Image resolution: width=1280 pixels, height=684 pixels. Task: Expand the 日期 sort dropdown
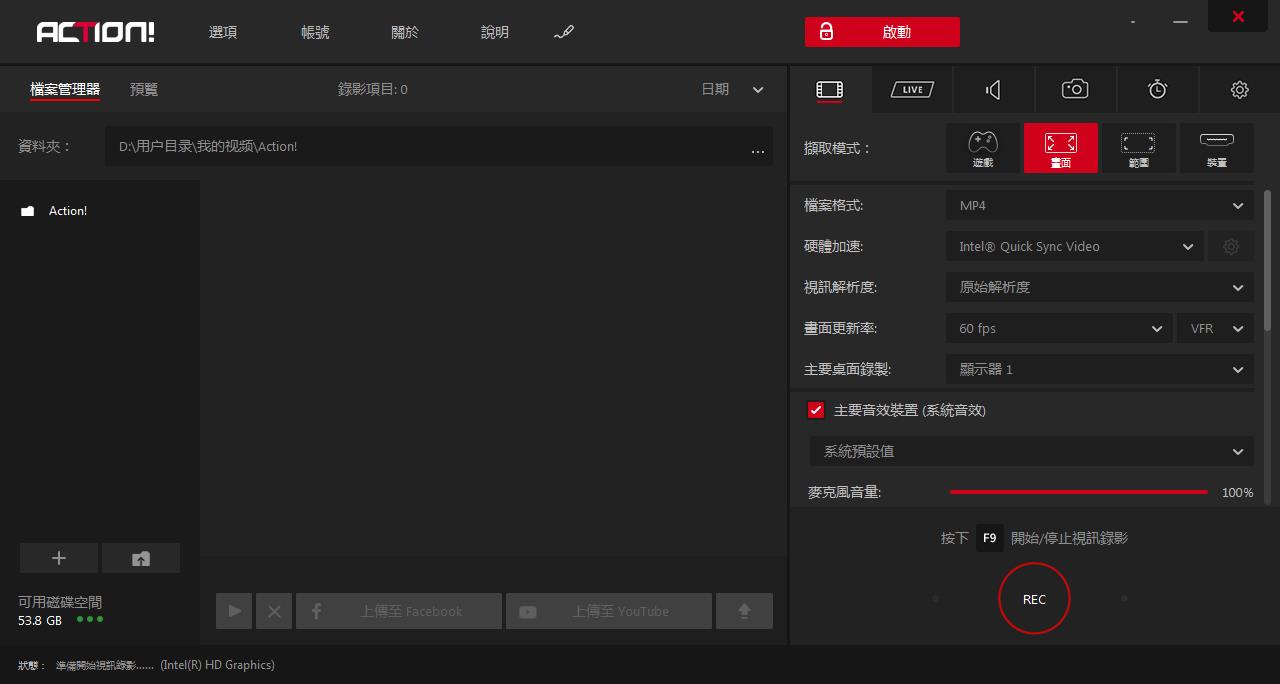click(732, 89)
